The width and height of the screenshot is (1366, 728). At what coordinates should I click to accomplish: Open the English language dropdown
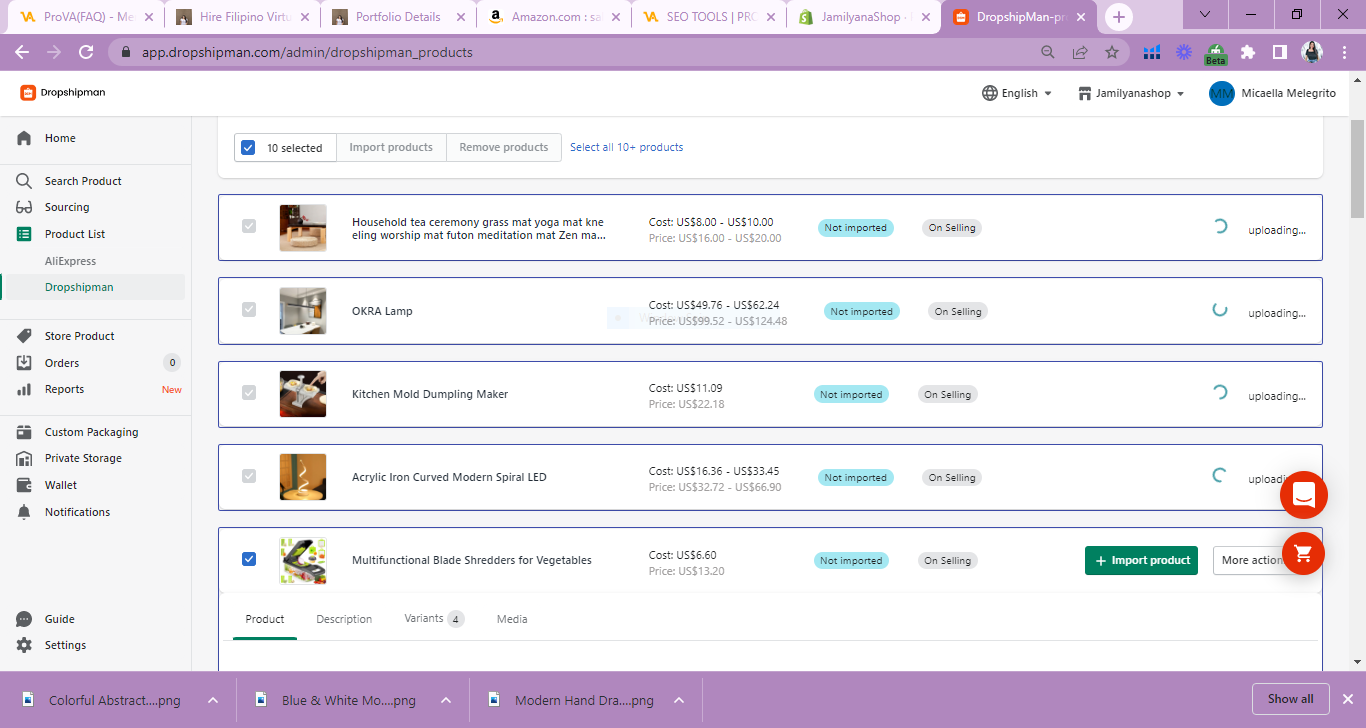click(x=1017, y=93)
